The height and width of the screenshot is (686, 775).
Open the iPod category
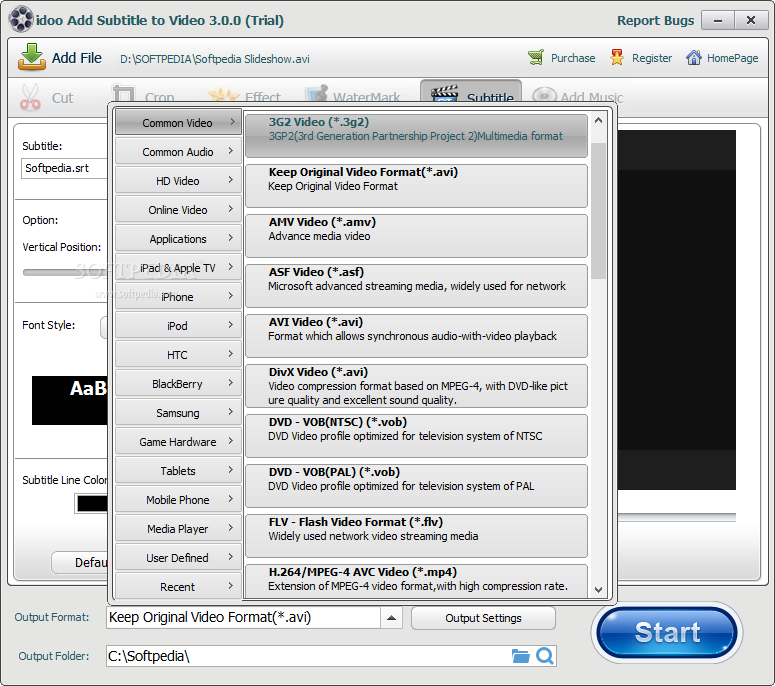point(178,326)
